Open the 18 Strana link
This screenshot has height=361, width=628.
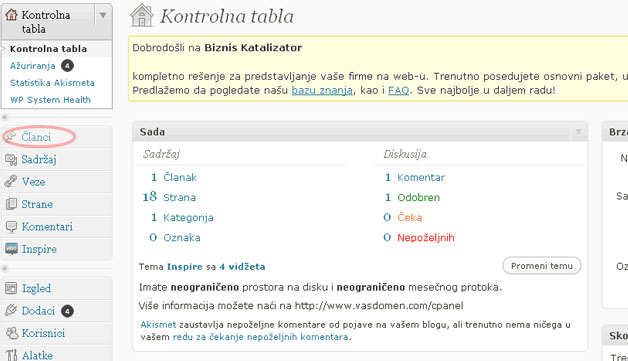[x=169, y=197]
